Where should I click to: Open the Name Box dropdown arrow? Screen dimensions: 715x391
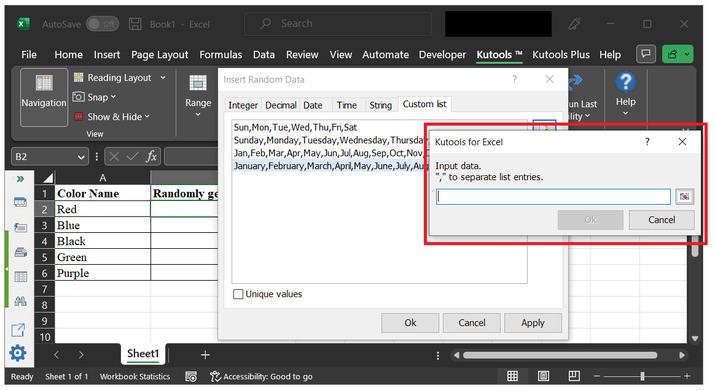click(81, 157)
